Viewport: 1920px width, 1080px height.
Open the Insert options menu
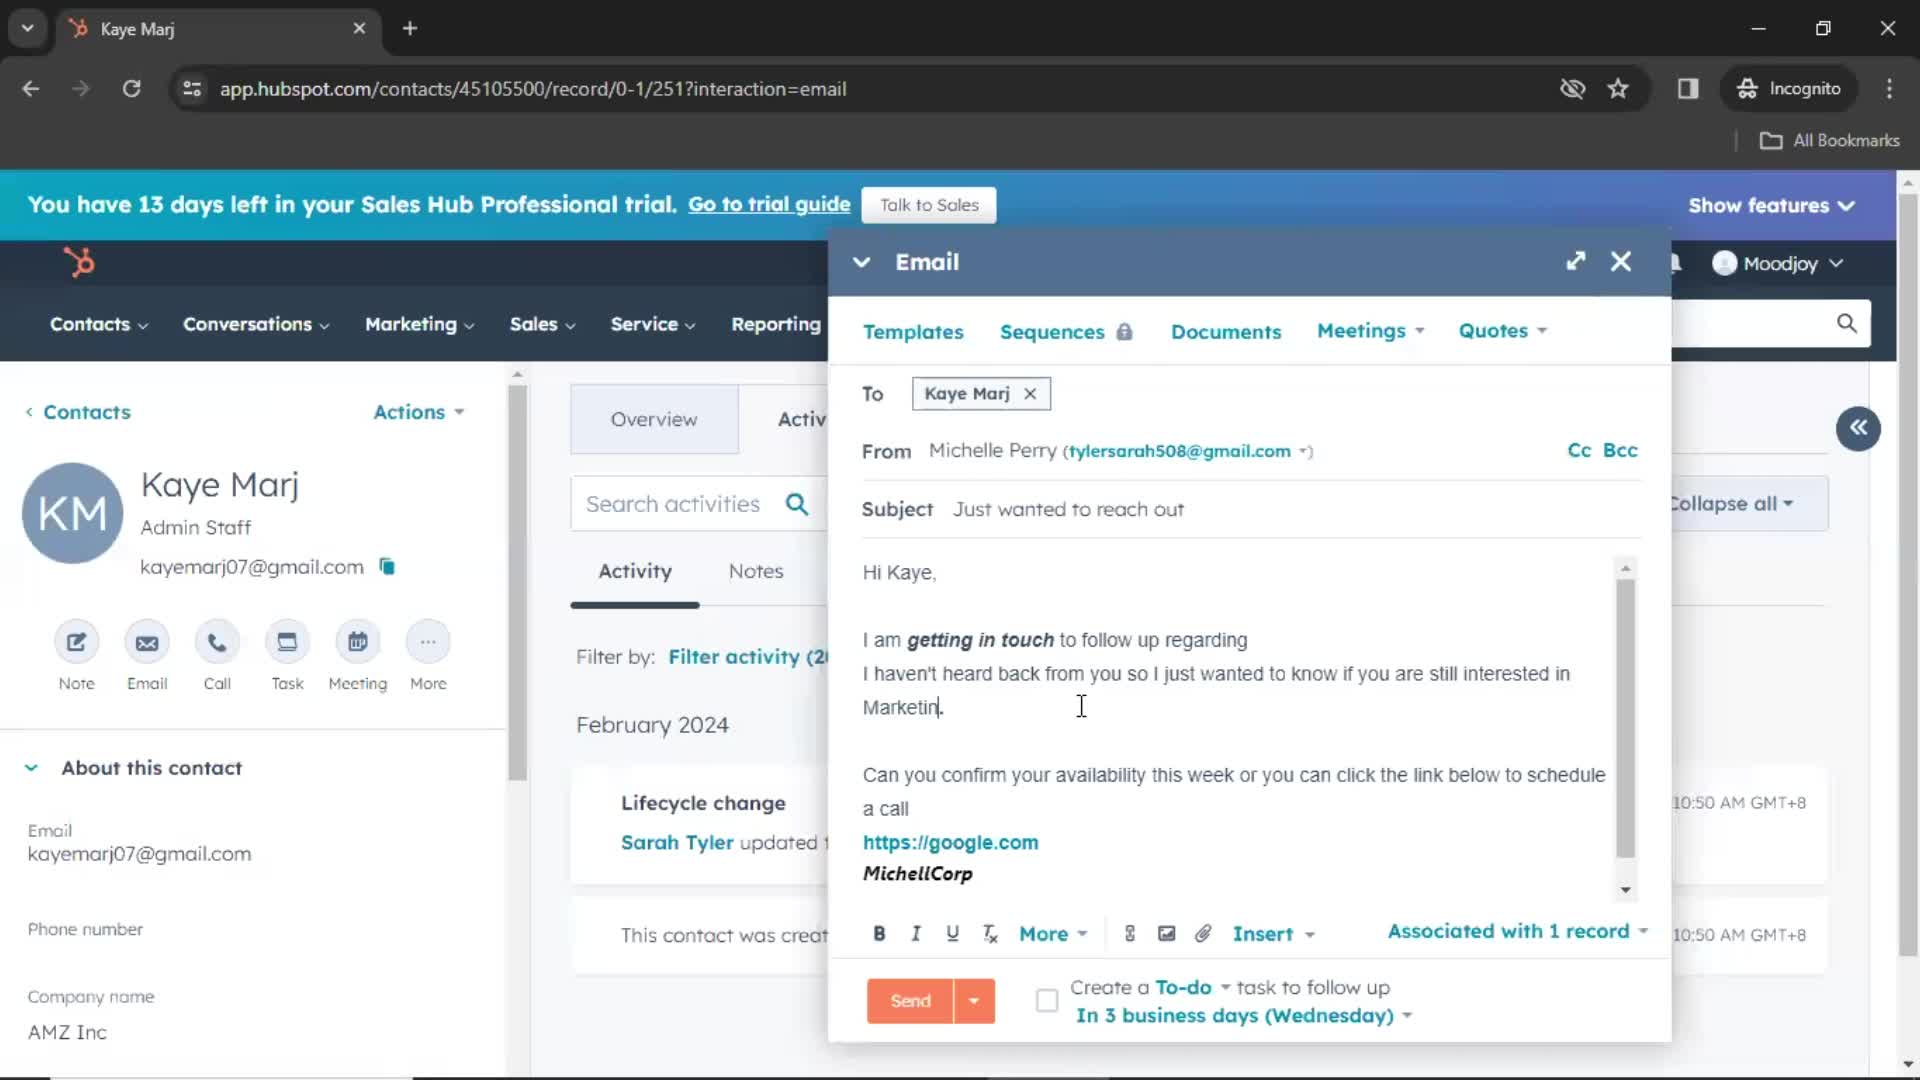1271,934
